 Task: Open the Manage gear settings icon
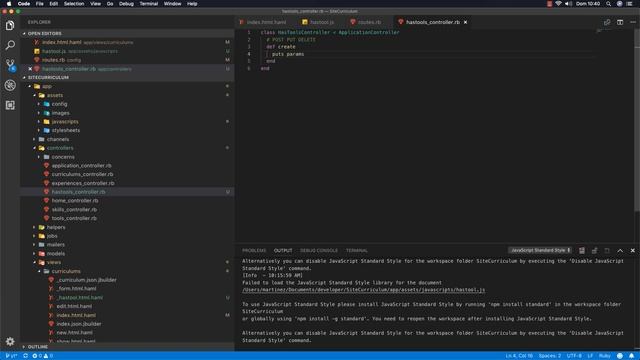pyautogui.click(x=10, y=341)
